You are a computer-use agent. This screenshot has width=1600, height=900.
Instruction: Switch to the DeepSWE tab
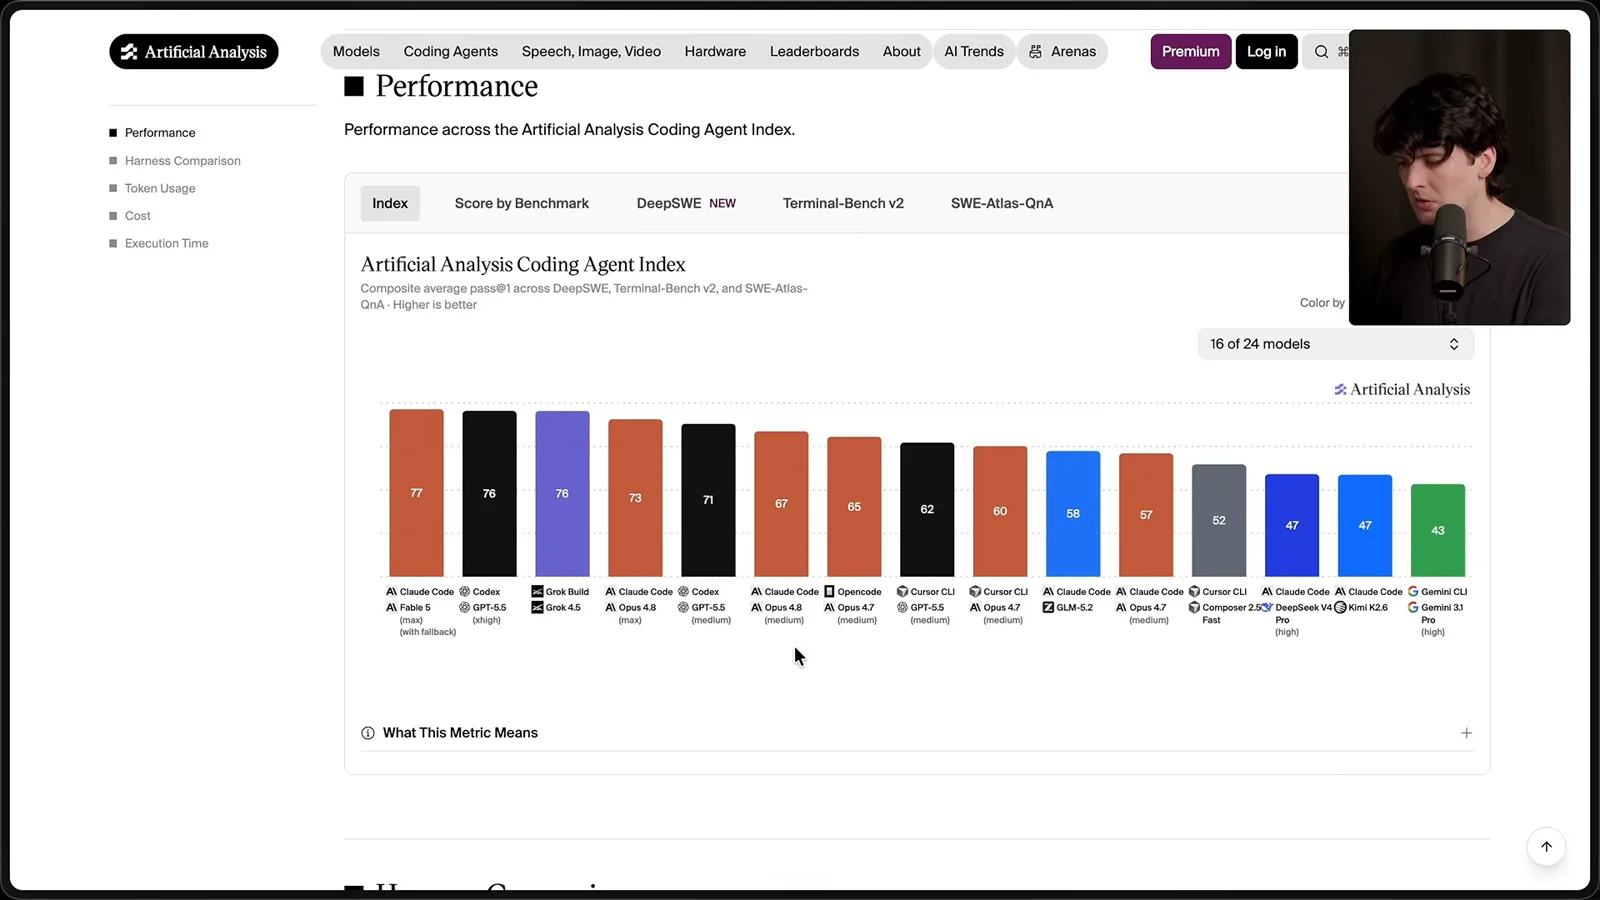pos(686,203)
